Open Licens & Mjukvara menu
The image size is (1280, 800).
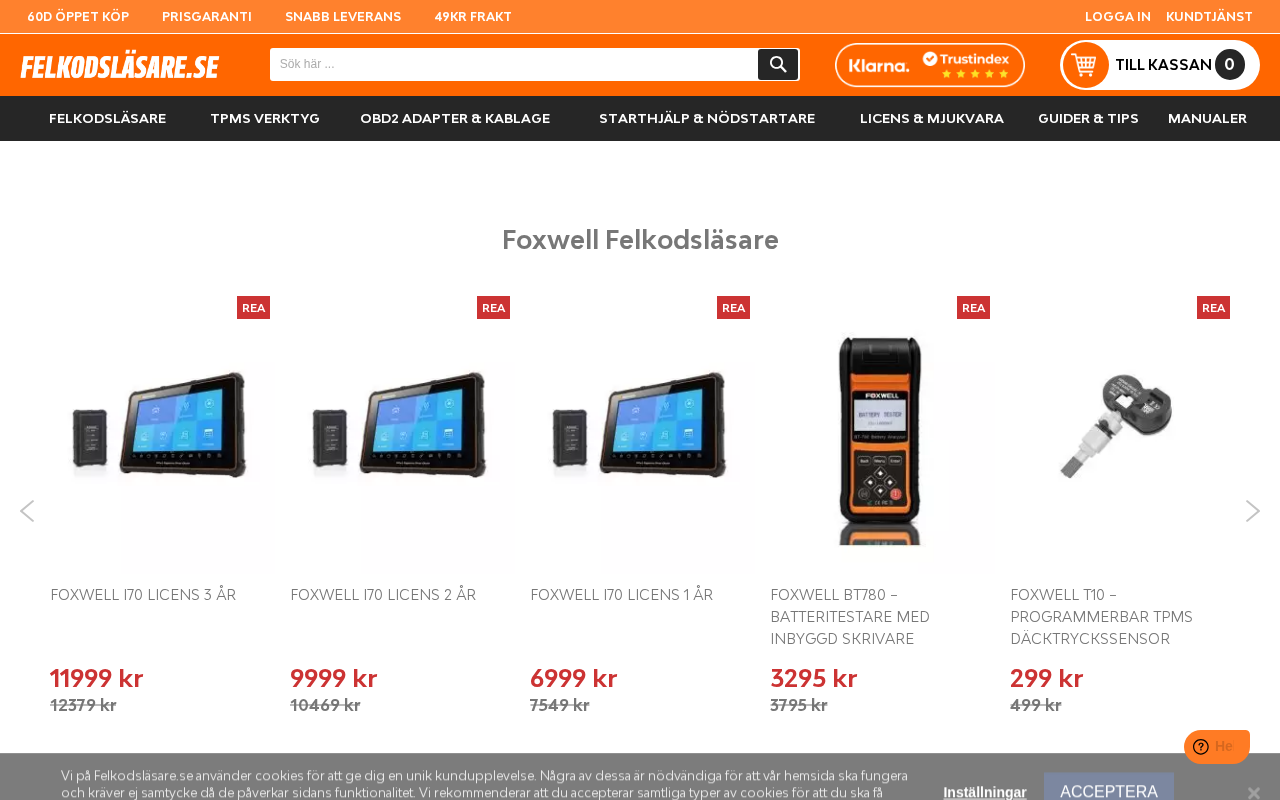[x=932, y=118]
